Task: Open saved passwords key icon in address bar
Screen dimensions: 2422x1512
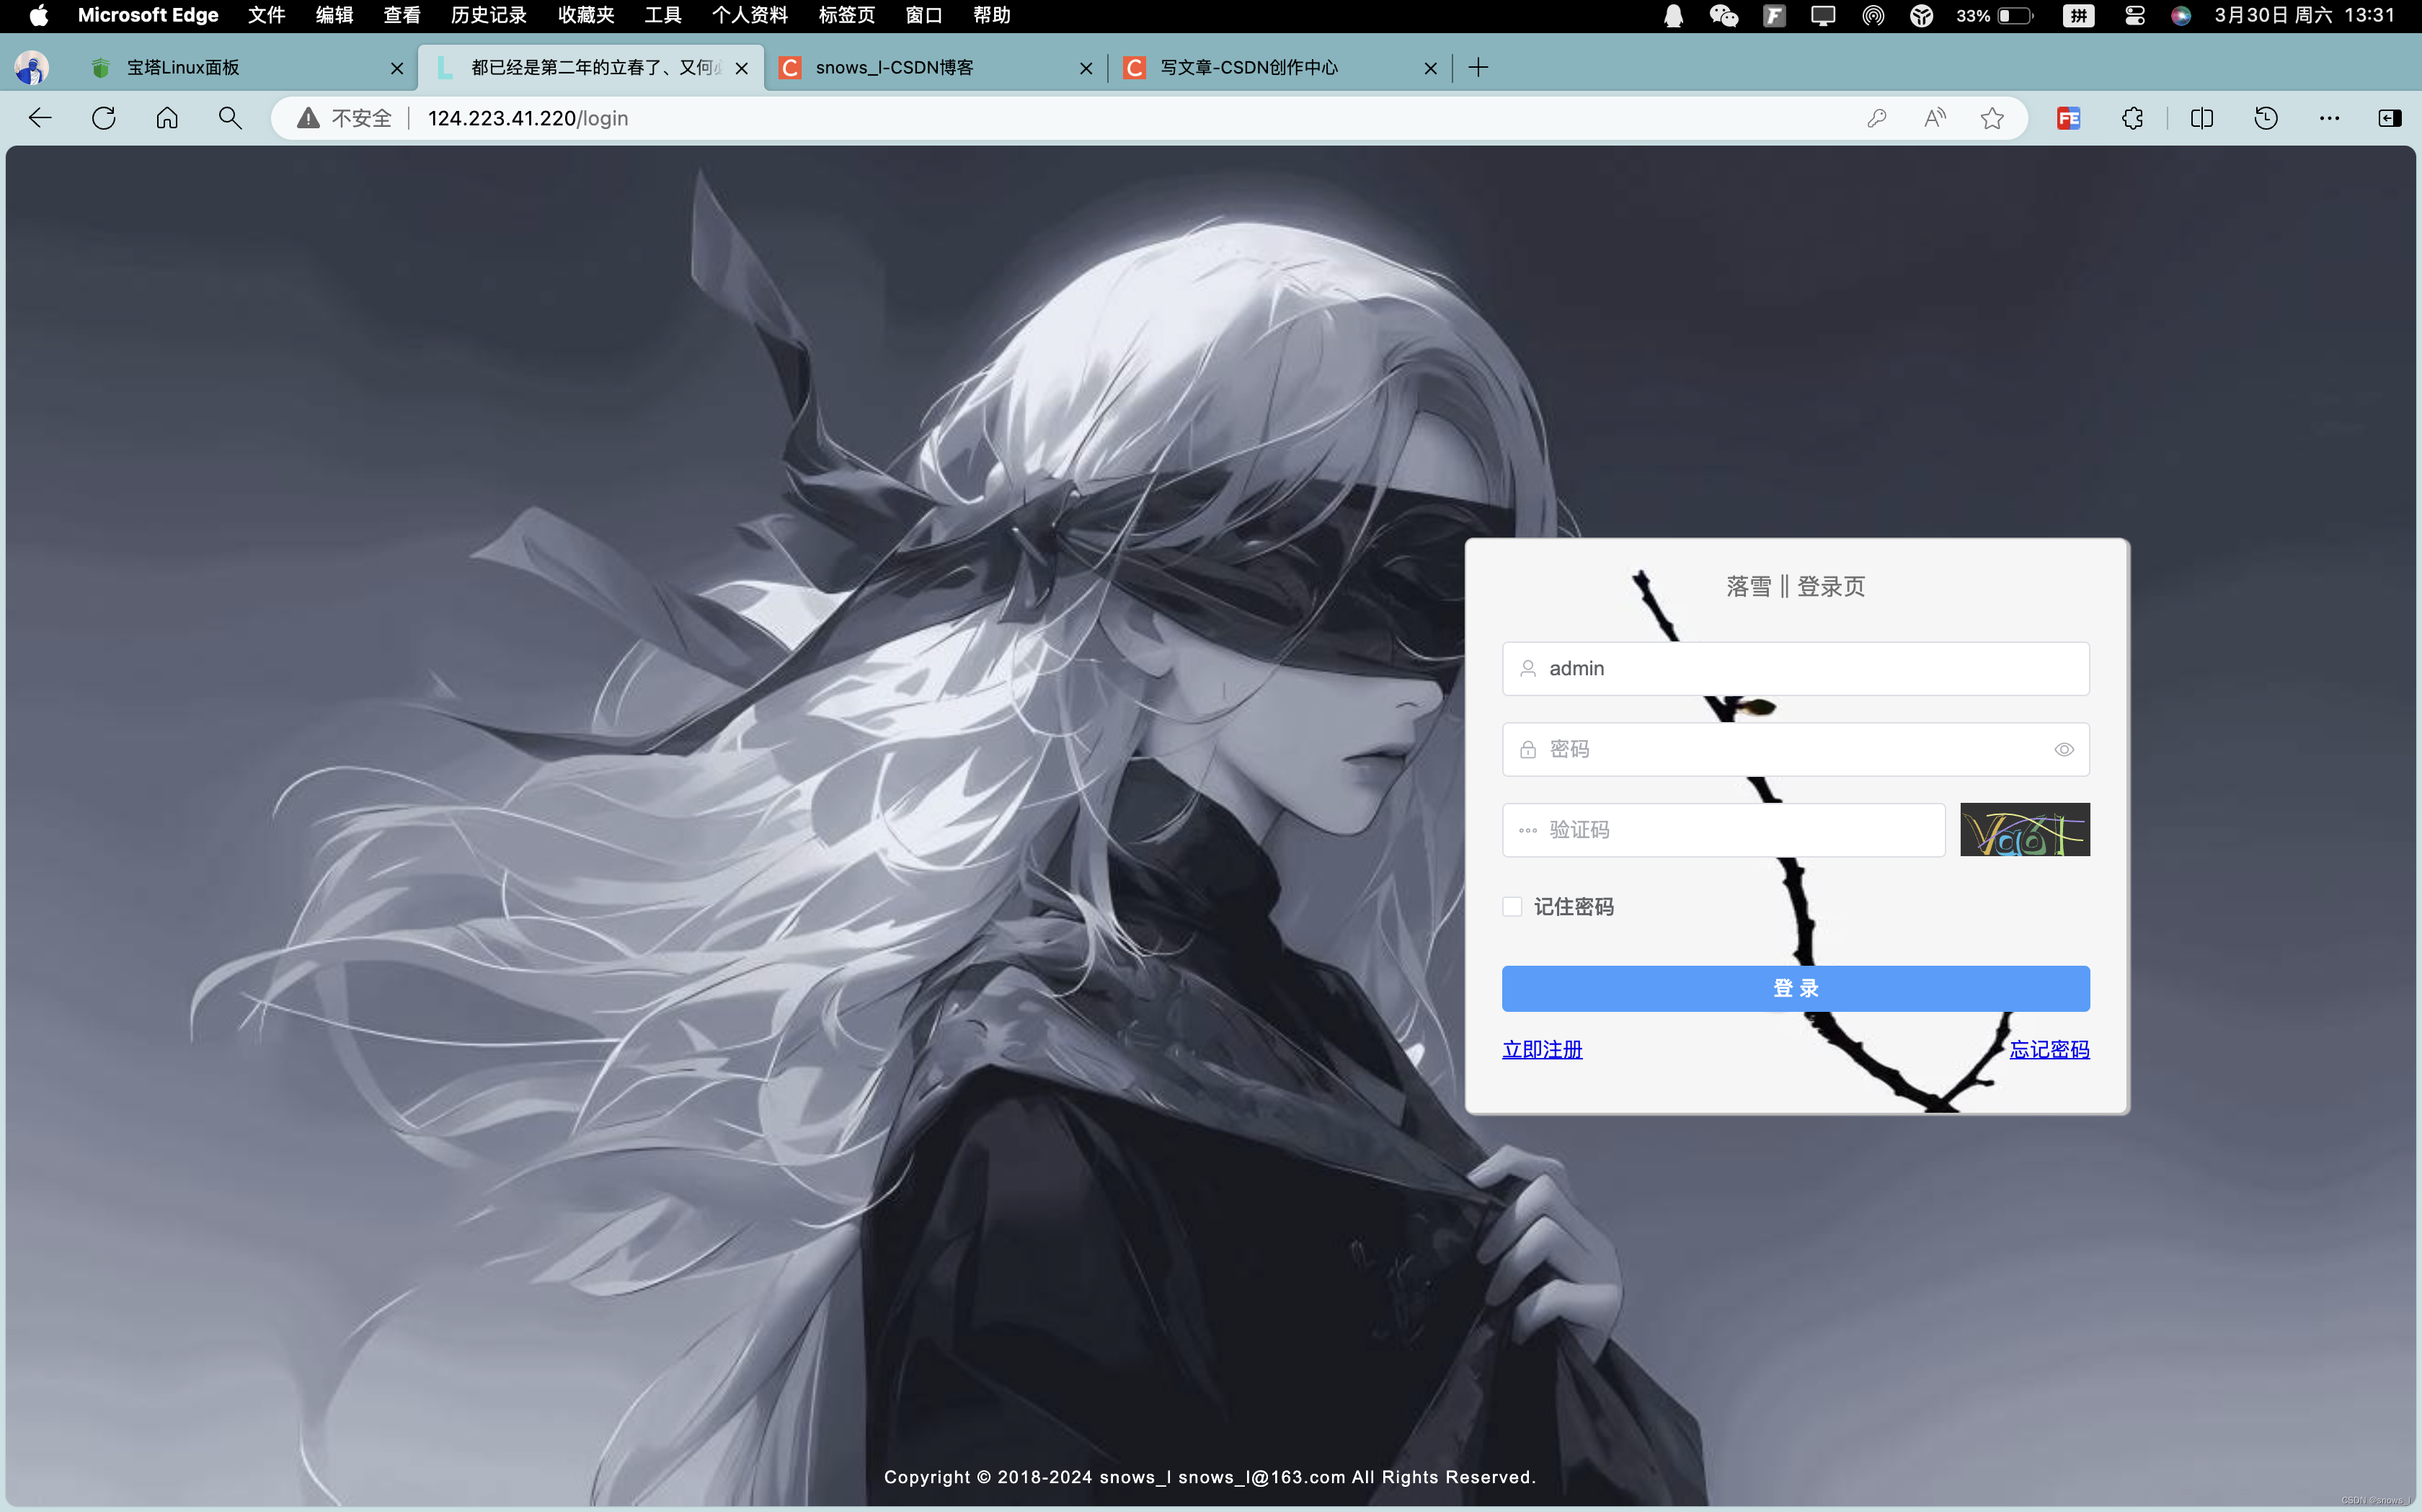Action: 1876,118
